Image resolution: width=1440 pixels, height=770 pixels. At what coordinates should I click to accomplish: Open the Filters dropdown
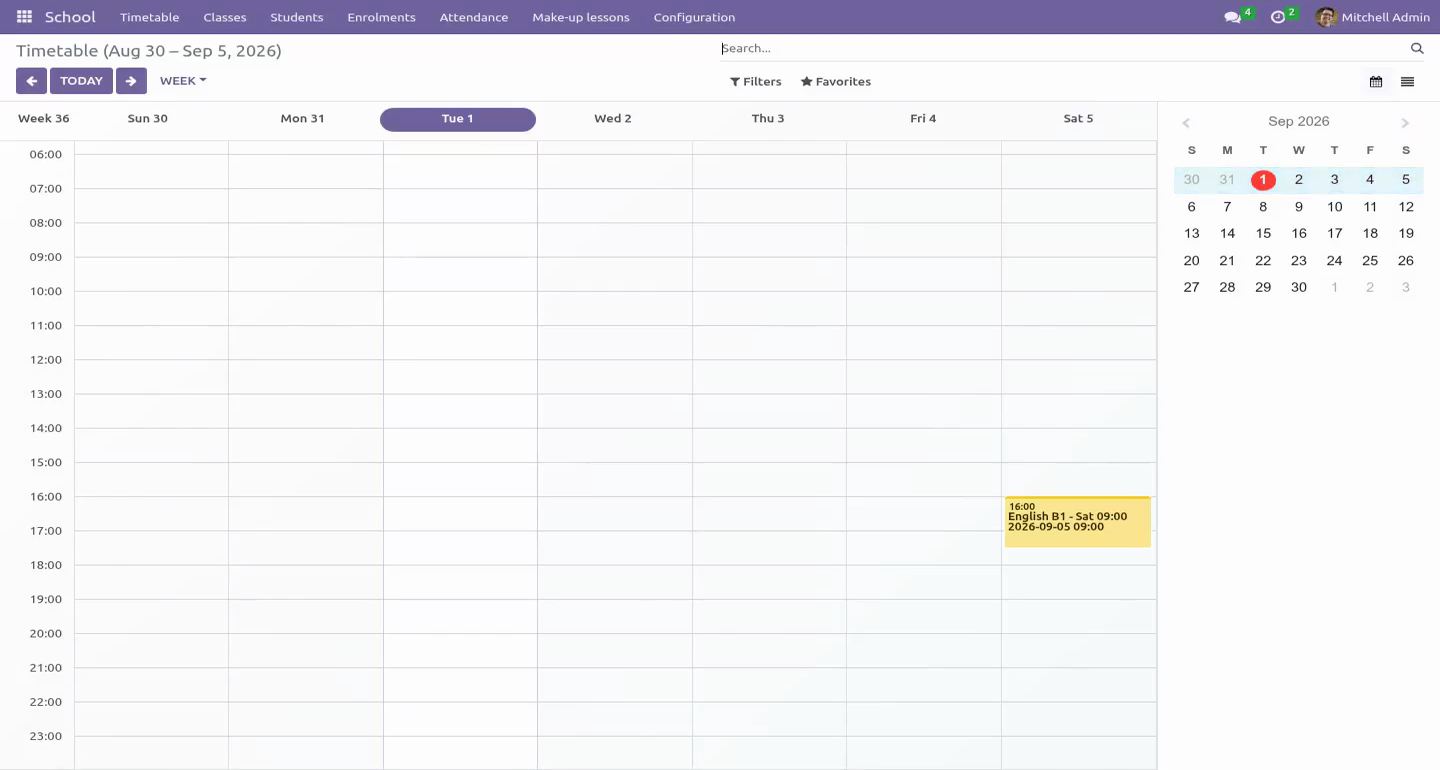pyautogui.click(x=756, y=82)
